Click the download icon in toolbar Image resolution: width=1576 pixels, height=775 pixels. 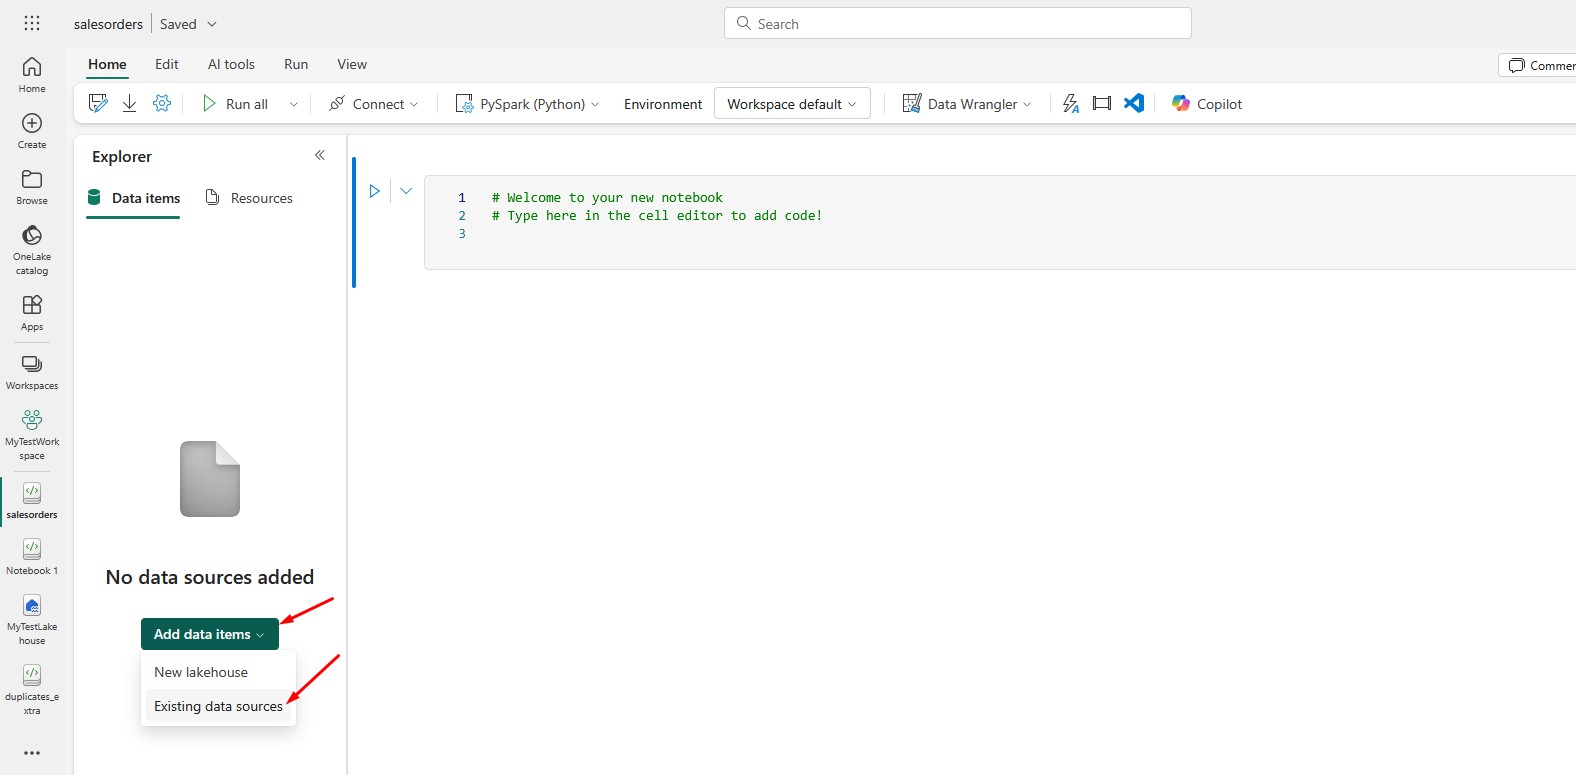coord(130,103)
